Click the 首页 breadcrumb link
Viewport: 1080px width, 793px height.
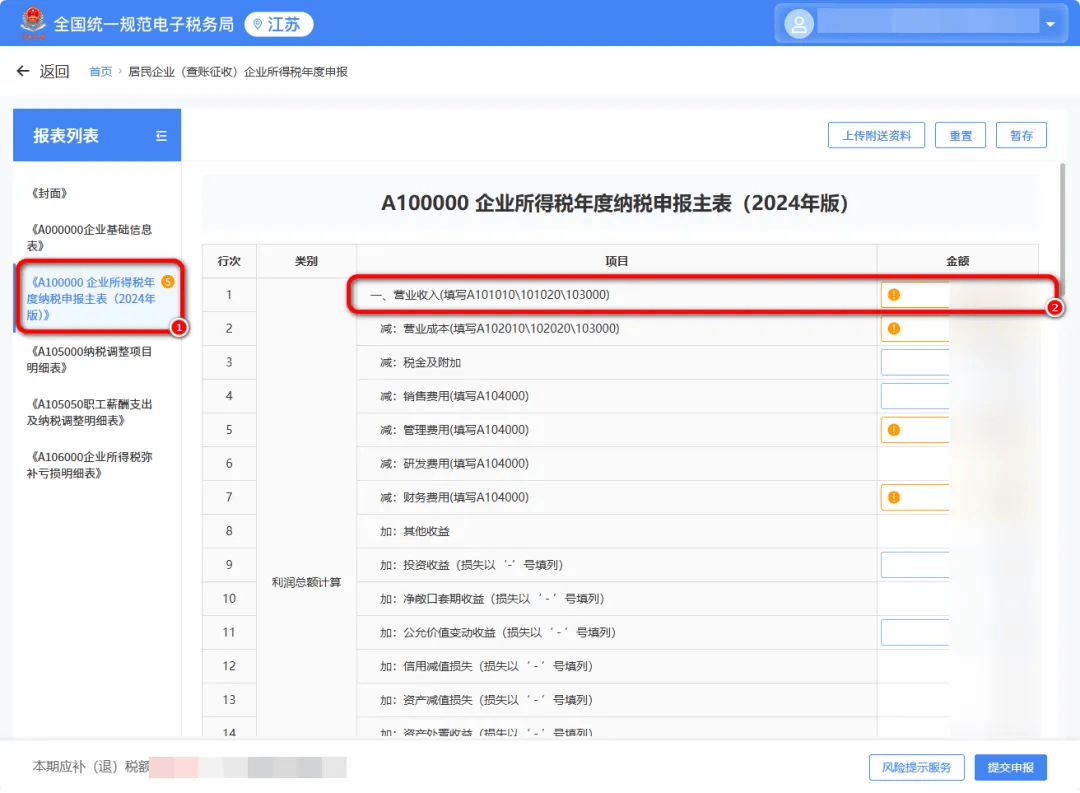pyautogui.click(x=101, y=72)
